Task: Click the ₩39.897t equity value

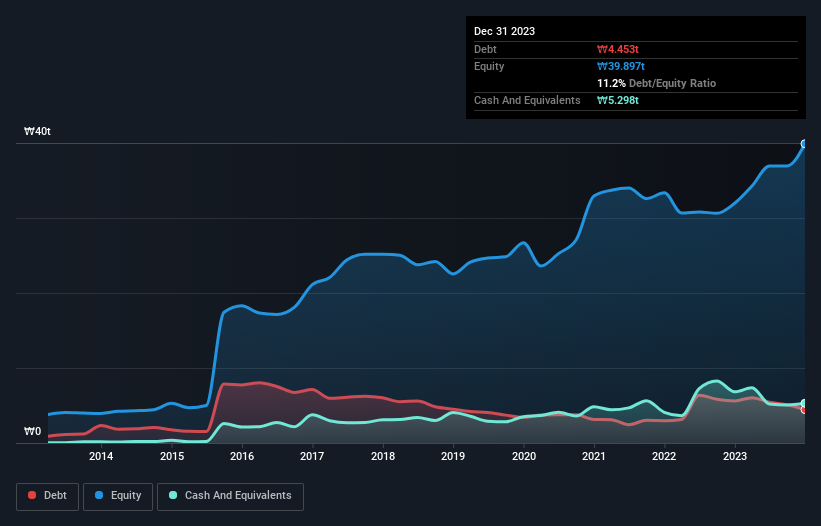Action: pyautogui.click(x=621, y=66)
